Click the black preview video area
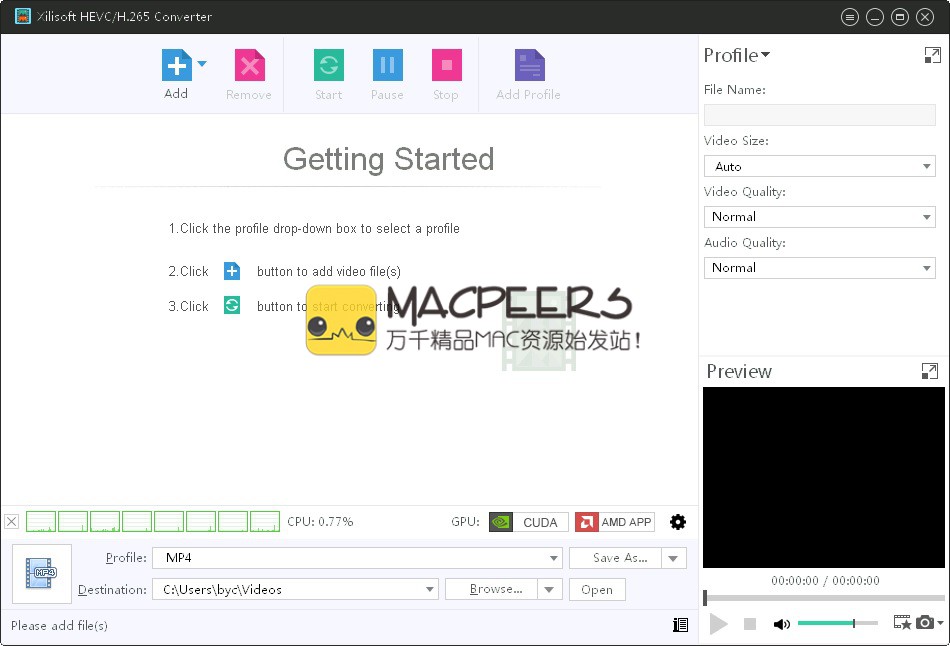Image resolution: width=950 pixels, height=646 pixels. pos(823,478)
